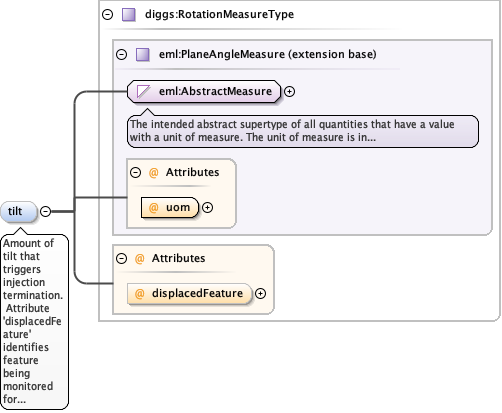Expand the eml:AbstractMeasure node
The image size is (502, 413).
click(x=289, y=92)
